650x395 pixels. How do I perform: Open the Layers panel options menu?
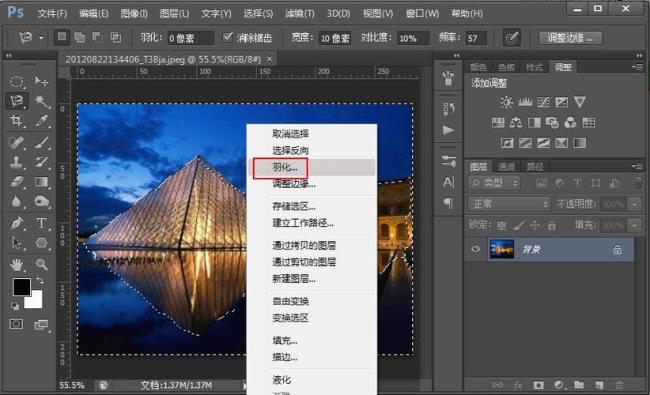point(638,166)
